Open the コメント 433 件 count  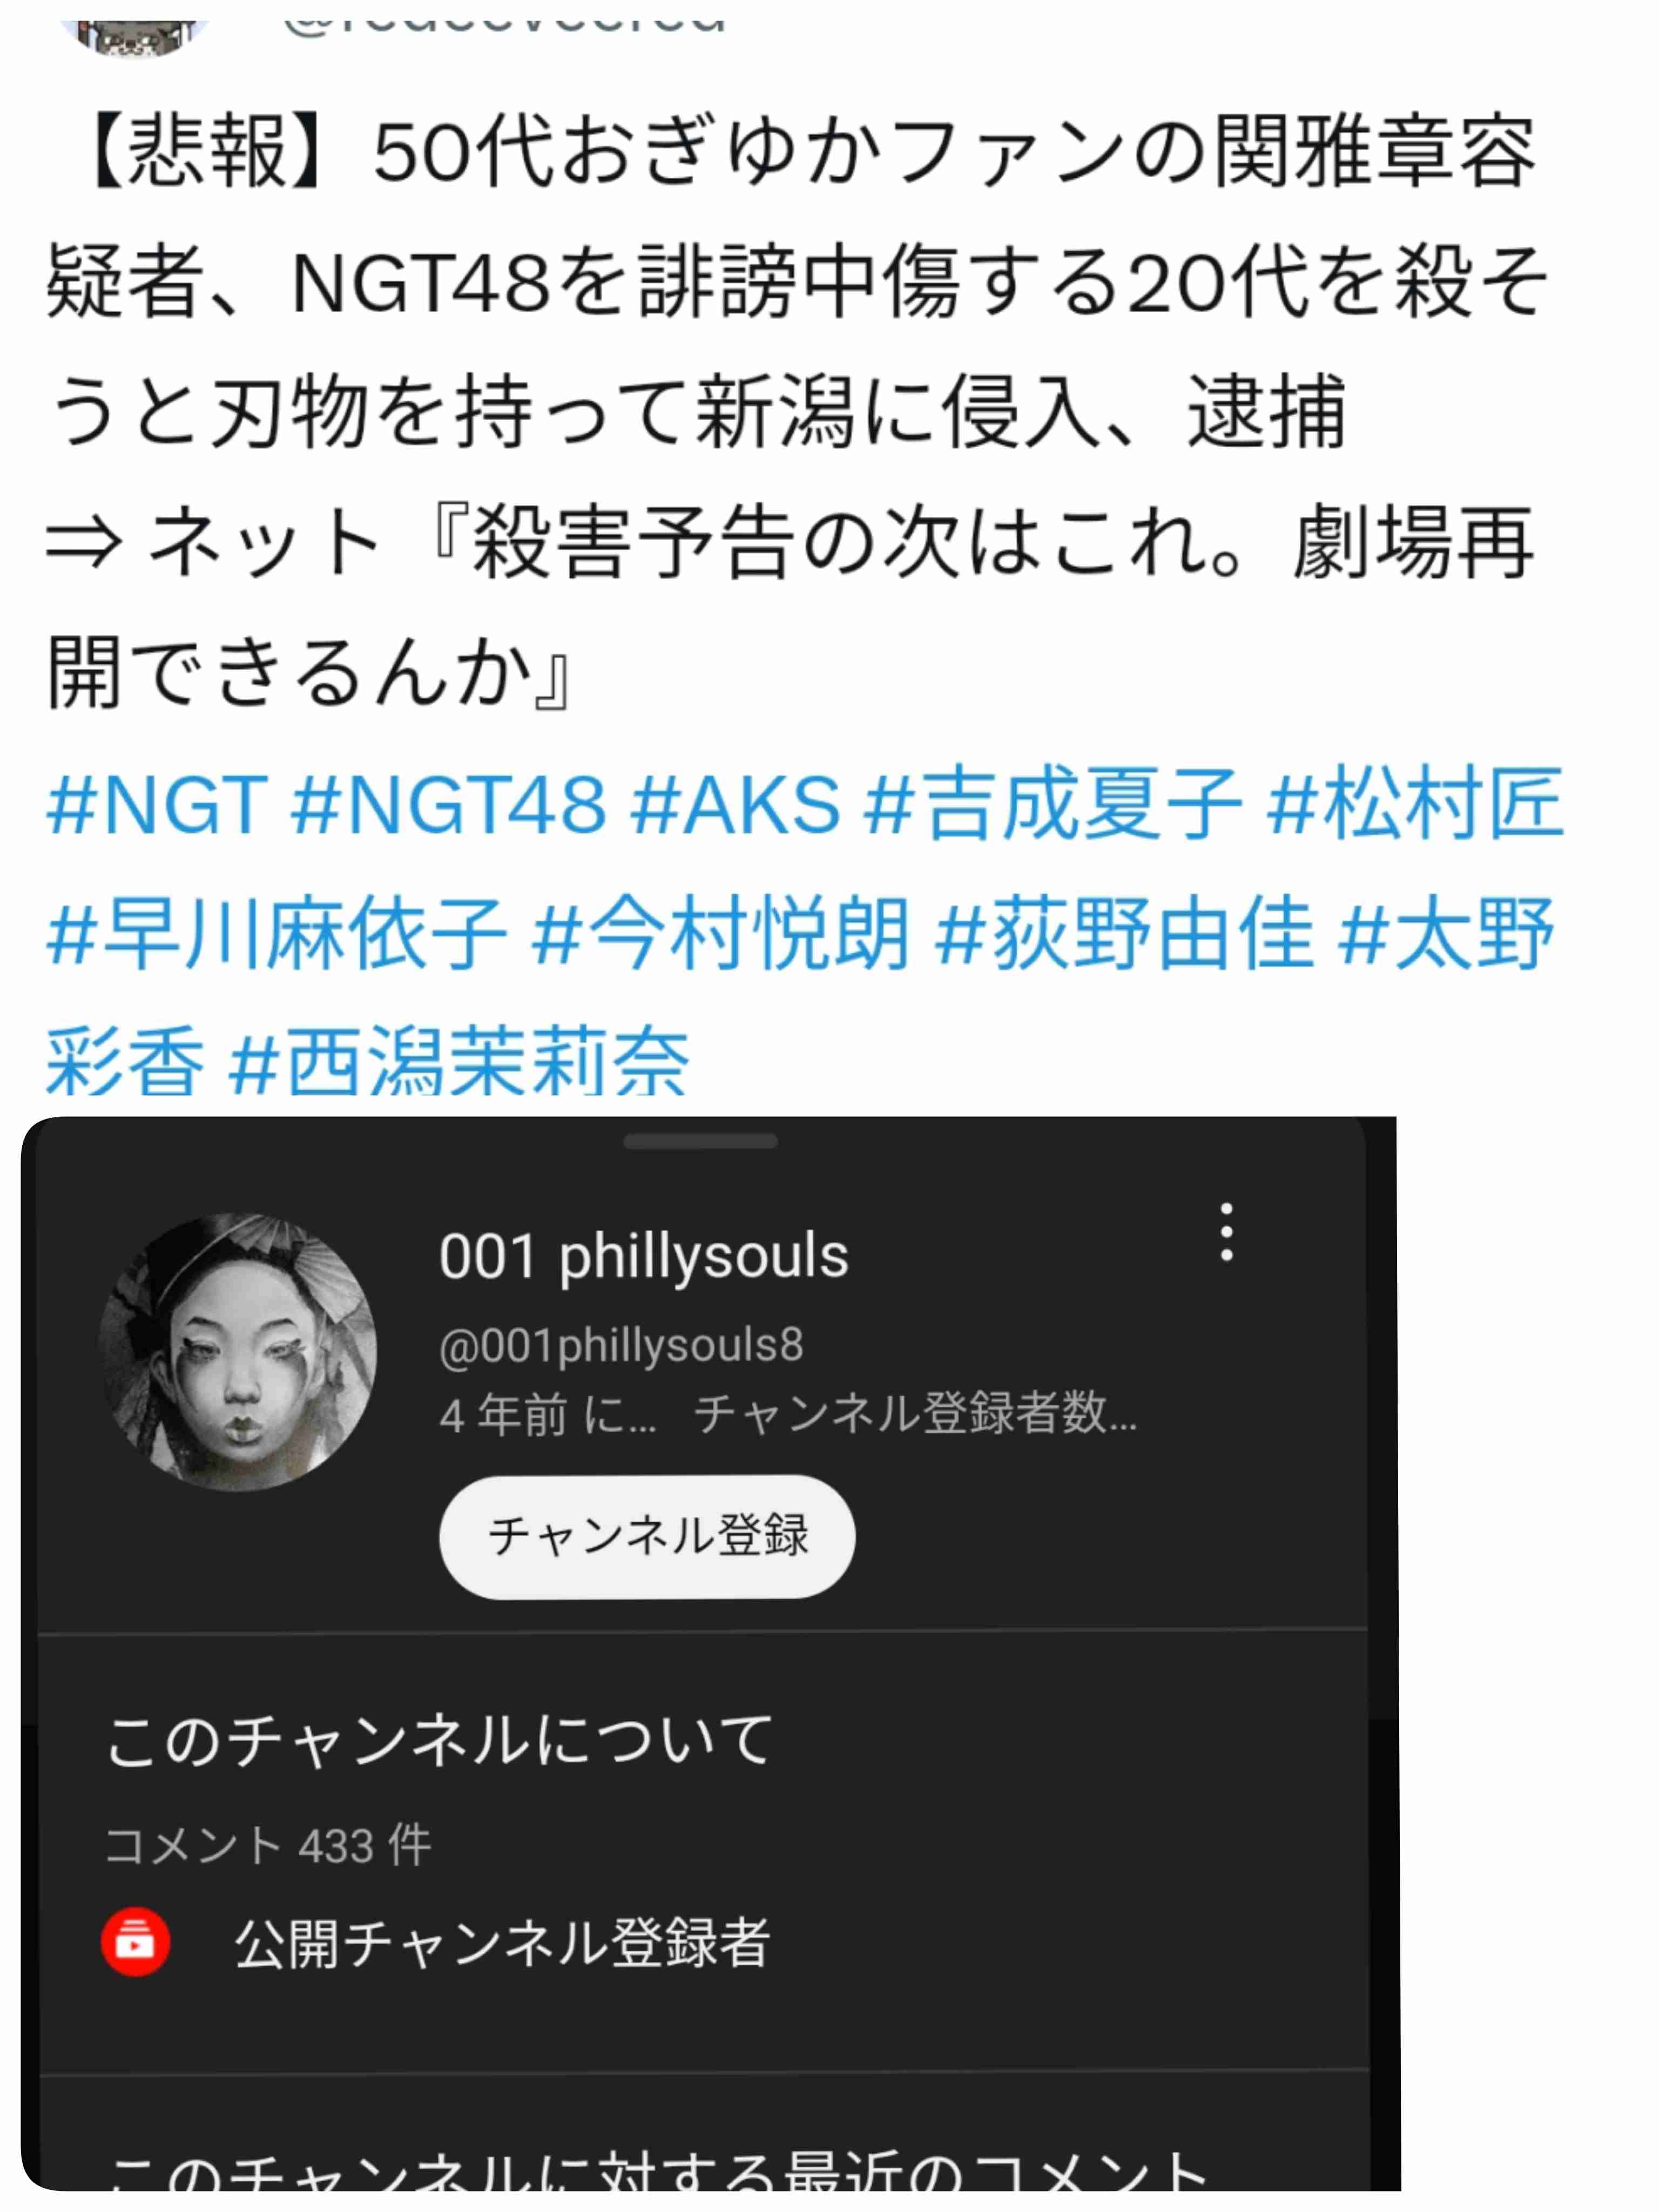coord(268,1845)
